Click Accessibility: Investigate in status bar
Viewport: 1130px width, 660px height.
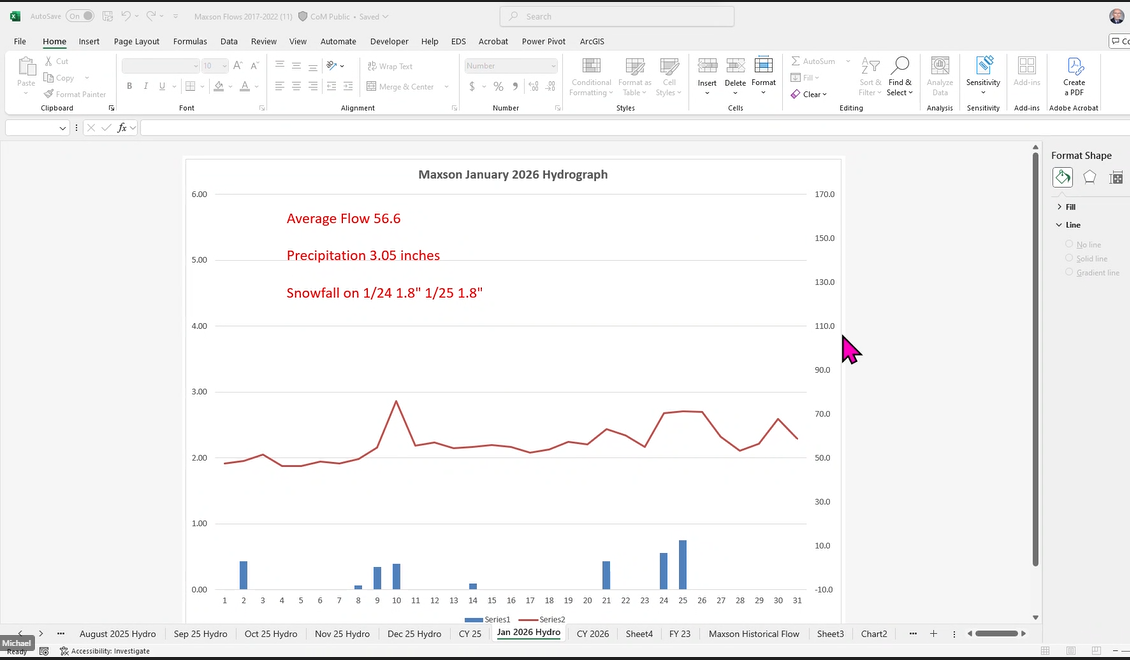pos(104,651)
